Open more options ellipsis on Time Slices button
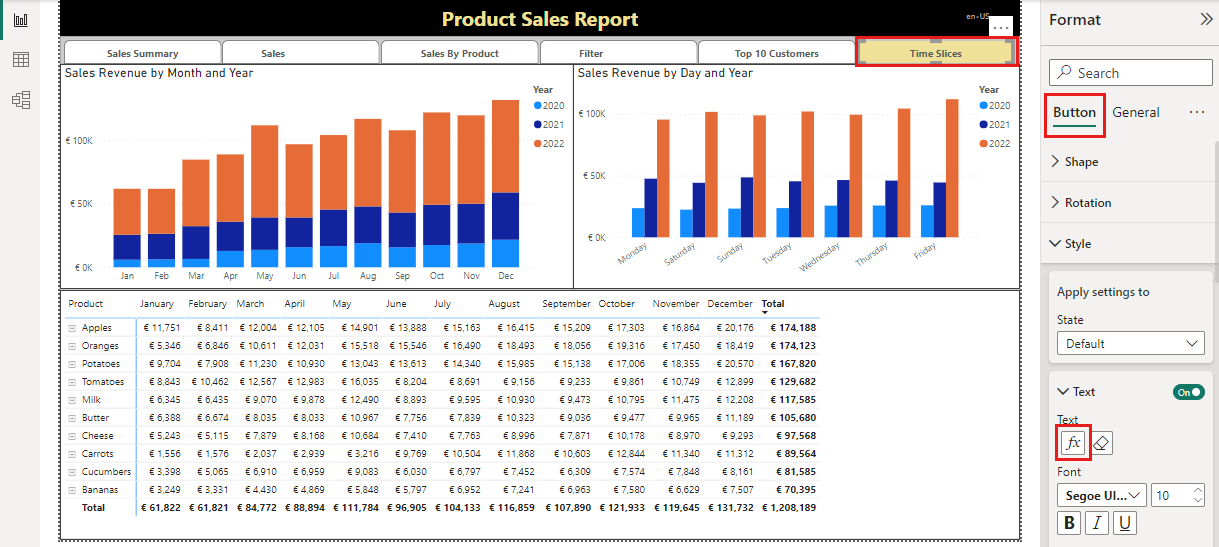This screenshot has height=547, width=1219. [x=1002, y=28]
